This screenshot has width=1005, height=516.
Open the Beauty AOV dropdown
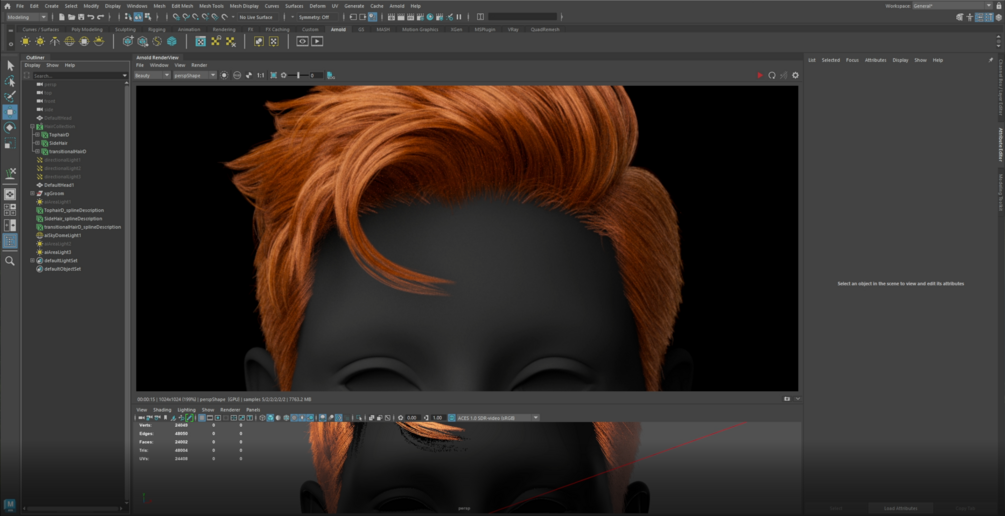point(152,75)
